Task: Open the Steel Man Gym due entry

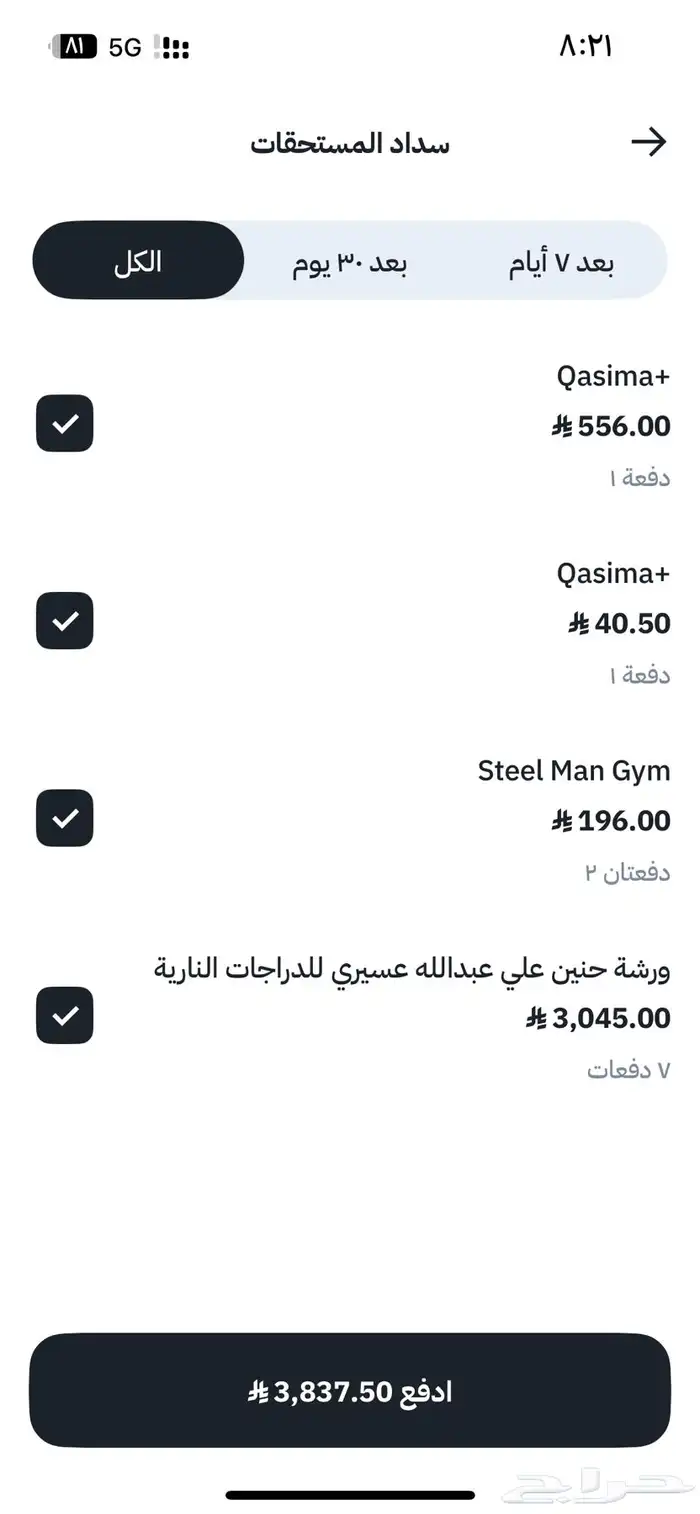Action: click(571, 770)
